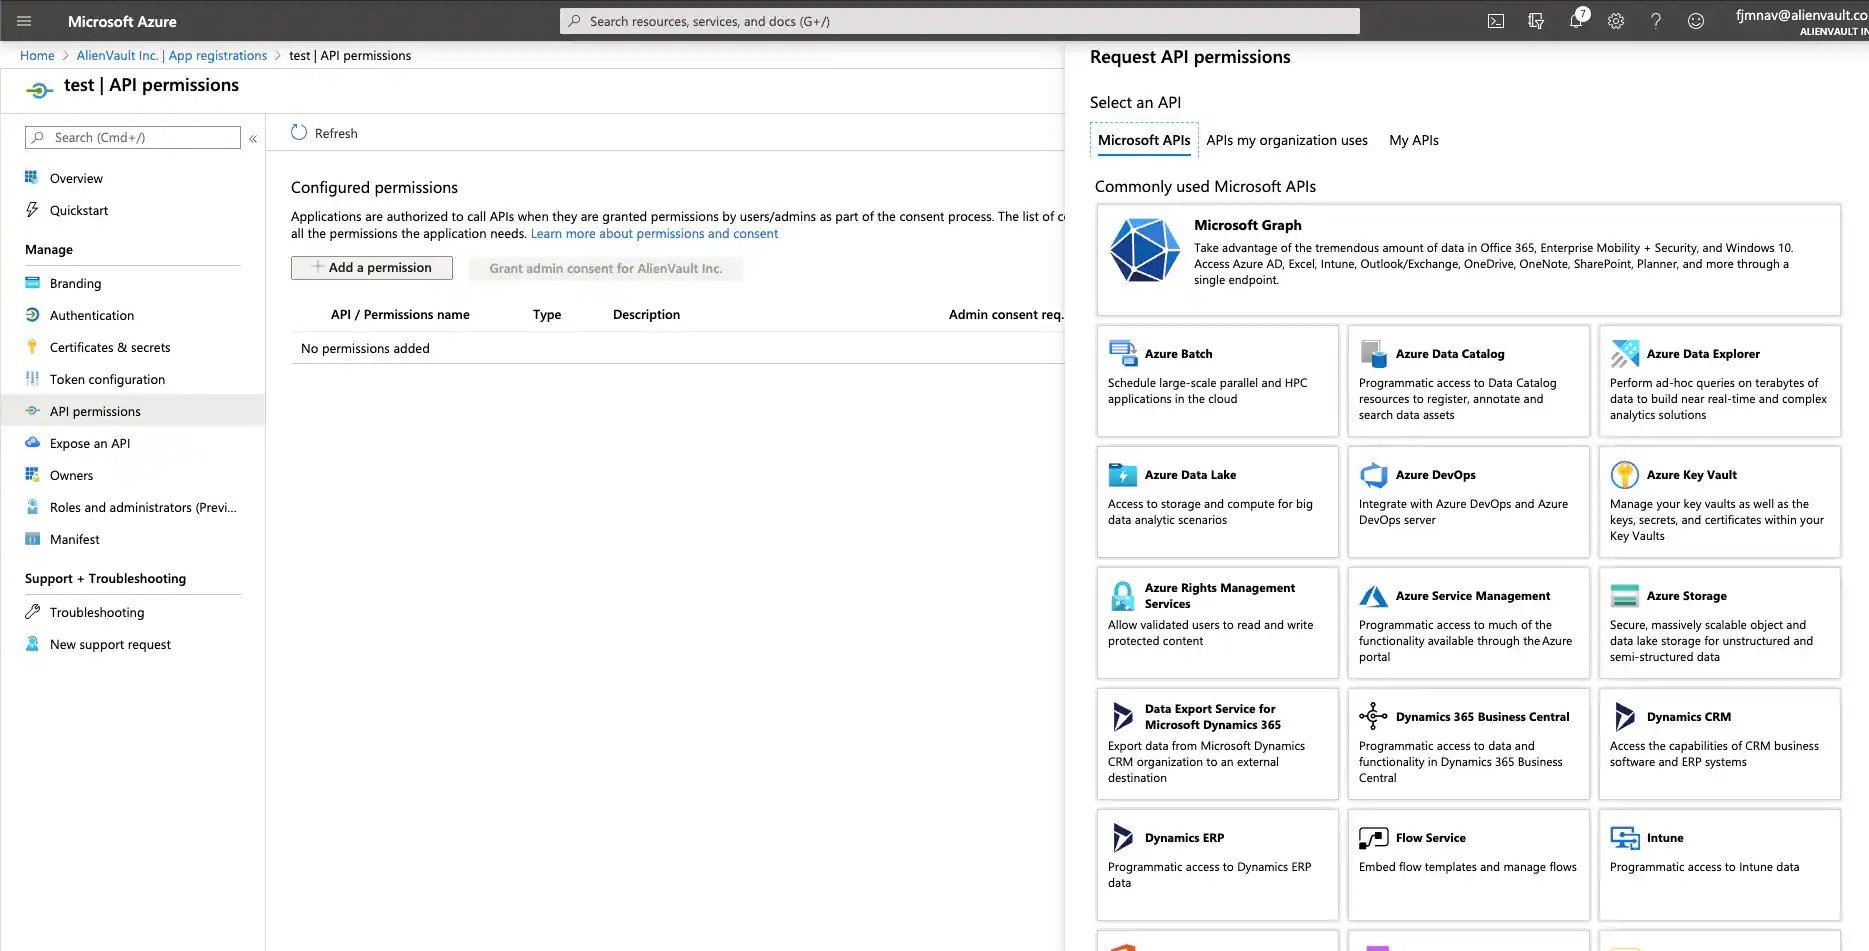Select the Dynamics 365 Business Central card
This screenshot has width=1869, height=951.
click(x=1468, y=744)
